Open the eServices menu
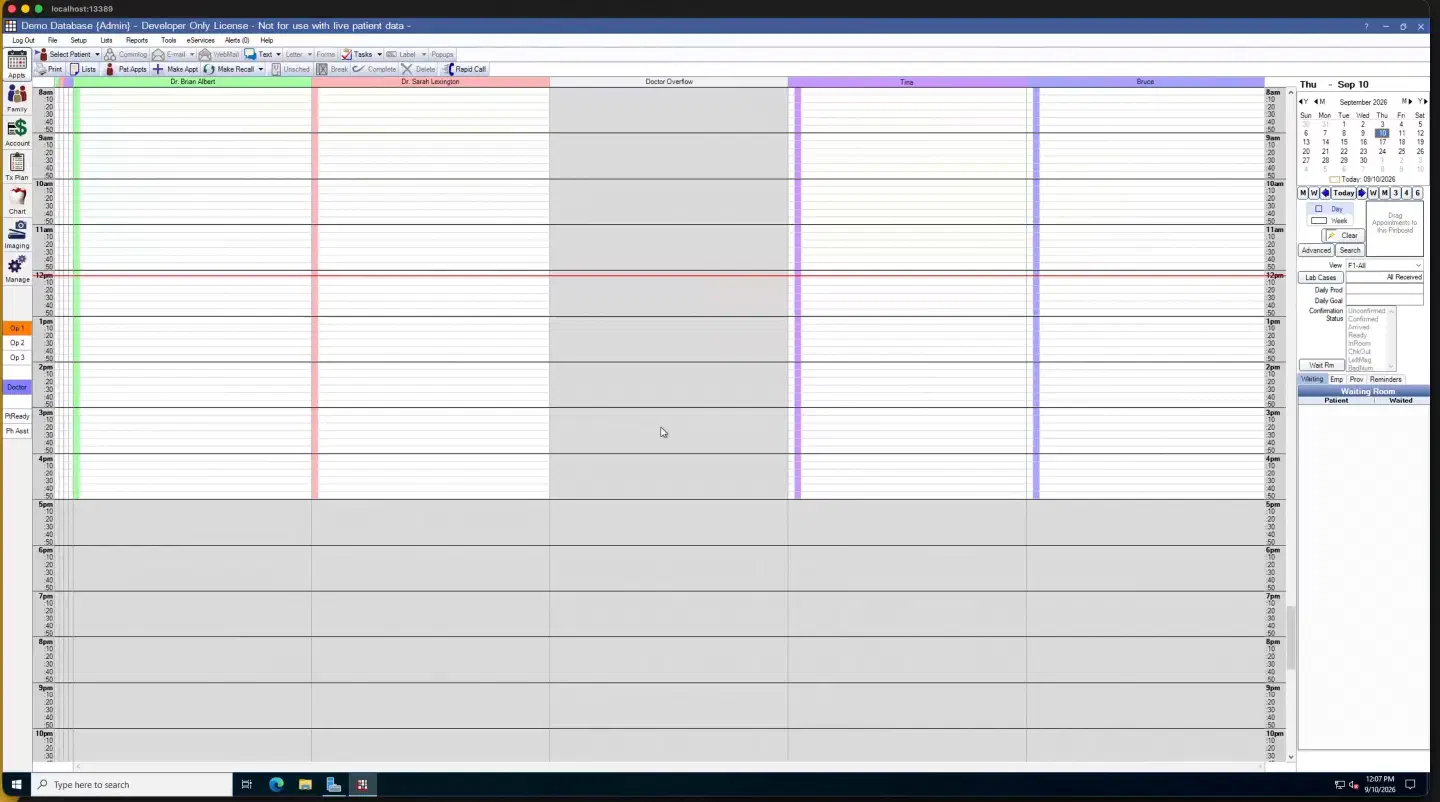The height and width of the screenshot is (802, 1440). [201, 40]
